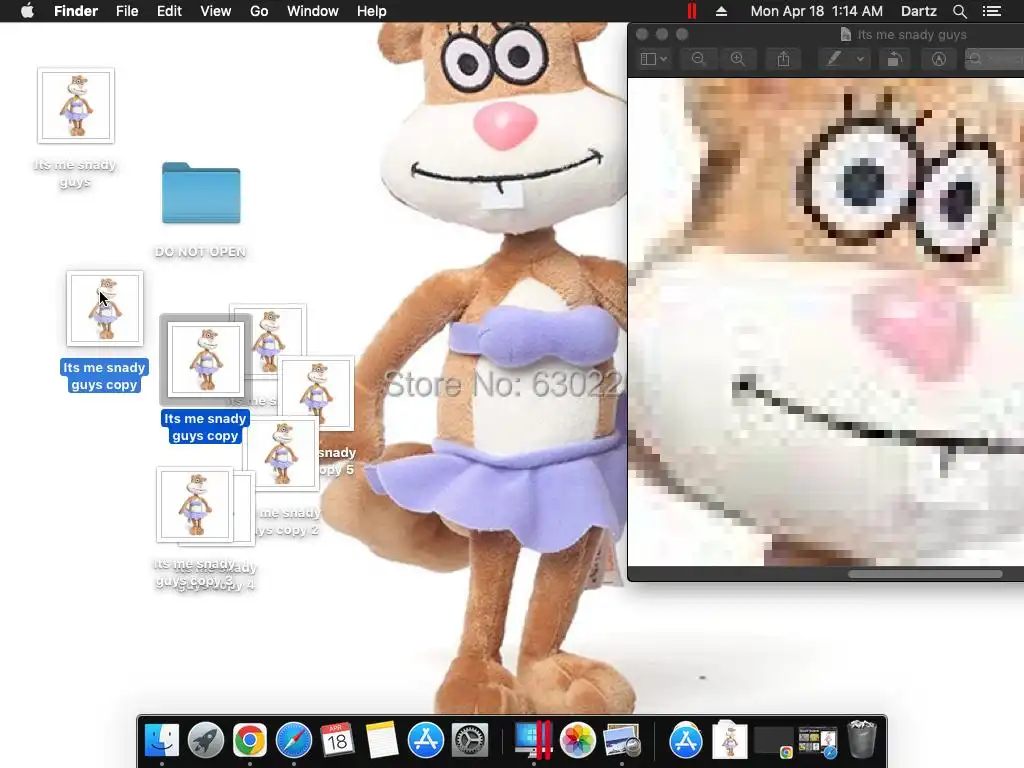Open Notes from the Dock
This screenshot has height=768, width=1024.
click(x=381, y=740)
